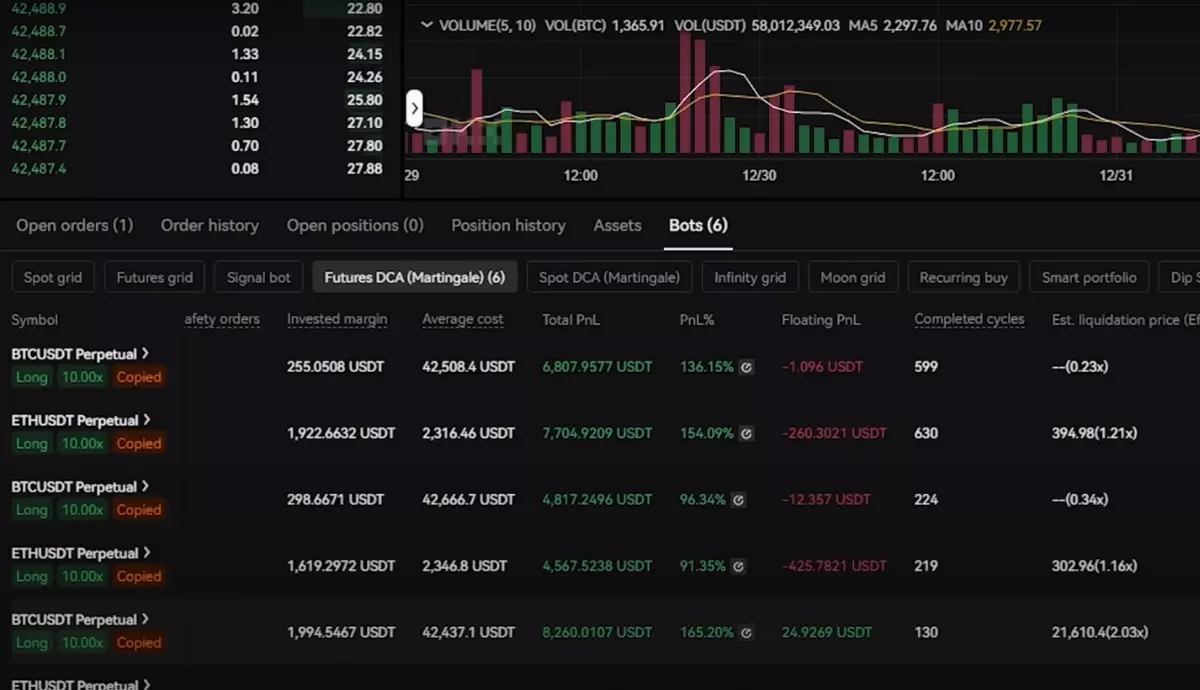Open the BTCUSDT Perpetual bot with 224 cycles
The height and width of the screenshot is (690, 1200).
(81, 486)
